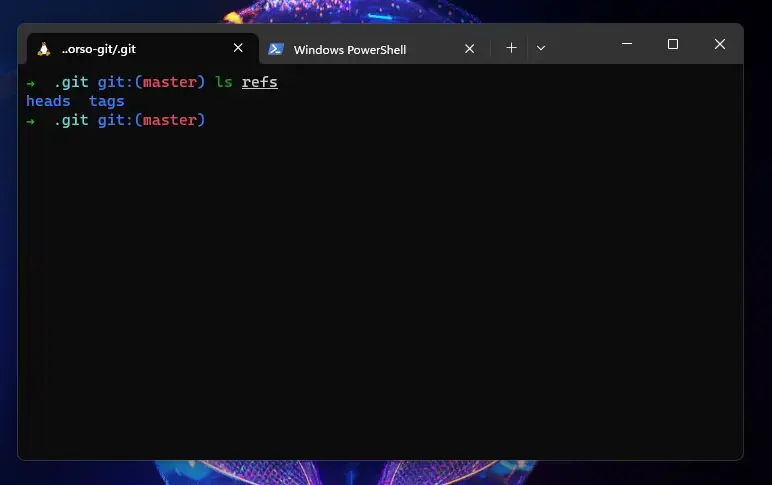
Task: Open a new terminal tab
Action: pyautogui.click(x=512, y=48)
